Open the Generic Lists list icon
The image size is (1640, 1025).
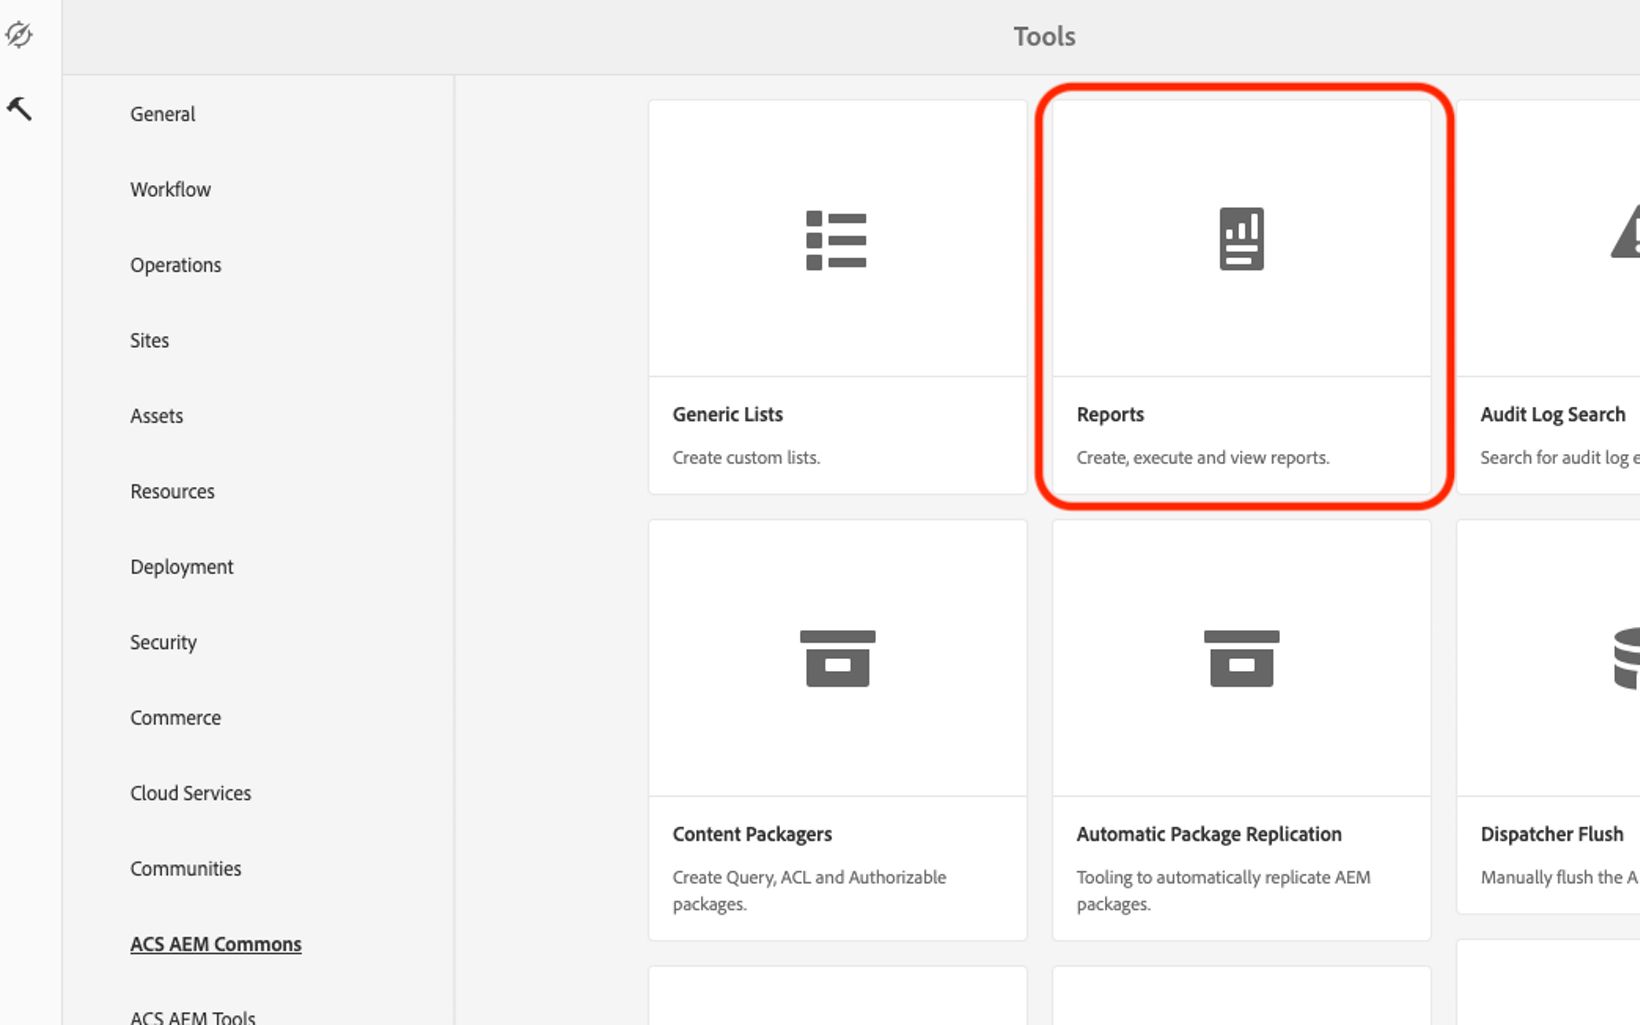836,240
